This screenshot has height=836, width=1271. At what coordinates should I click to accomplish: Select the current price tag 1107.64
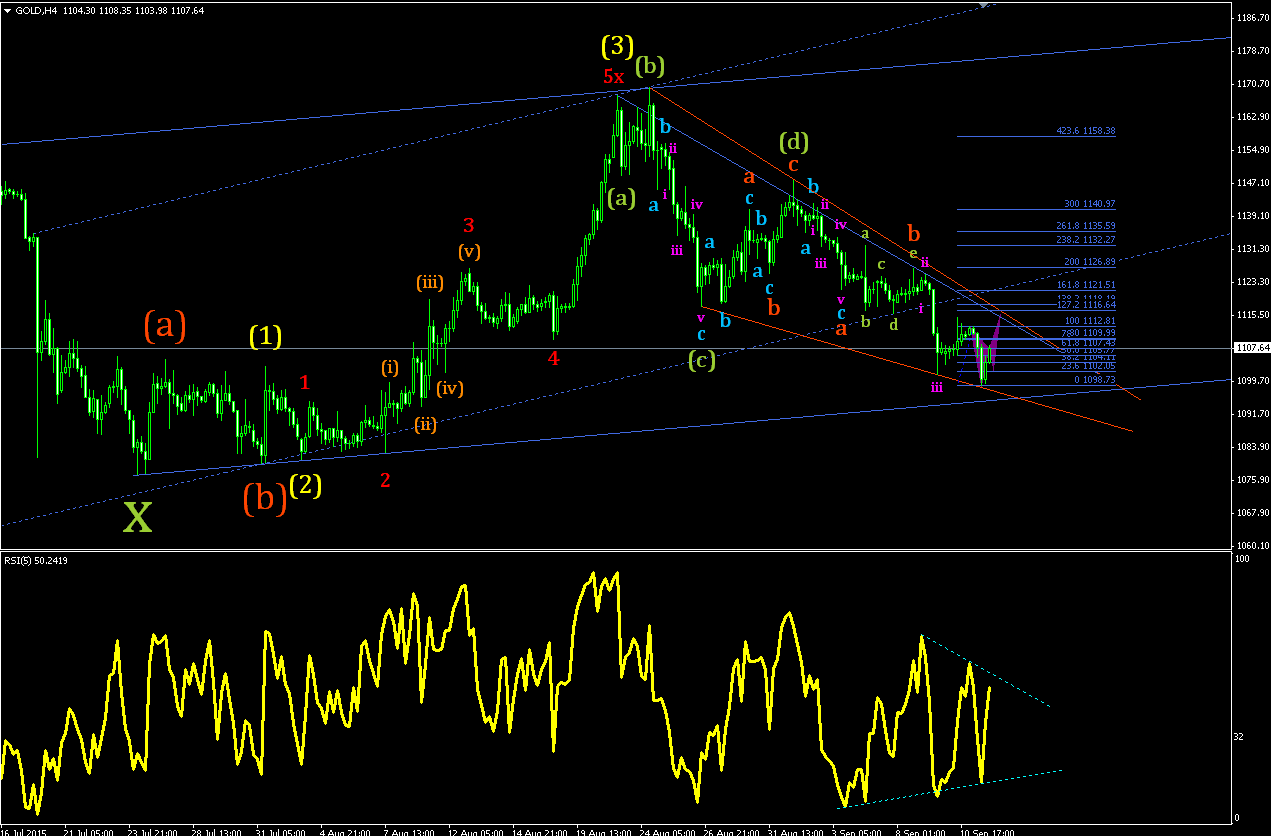[1251, 348]
